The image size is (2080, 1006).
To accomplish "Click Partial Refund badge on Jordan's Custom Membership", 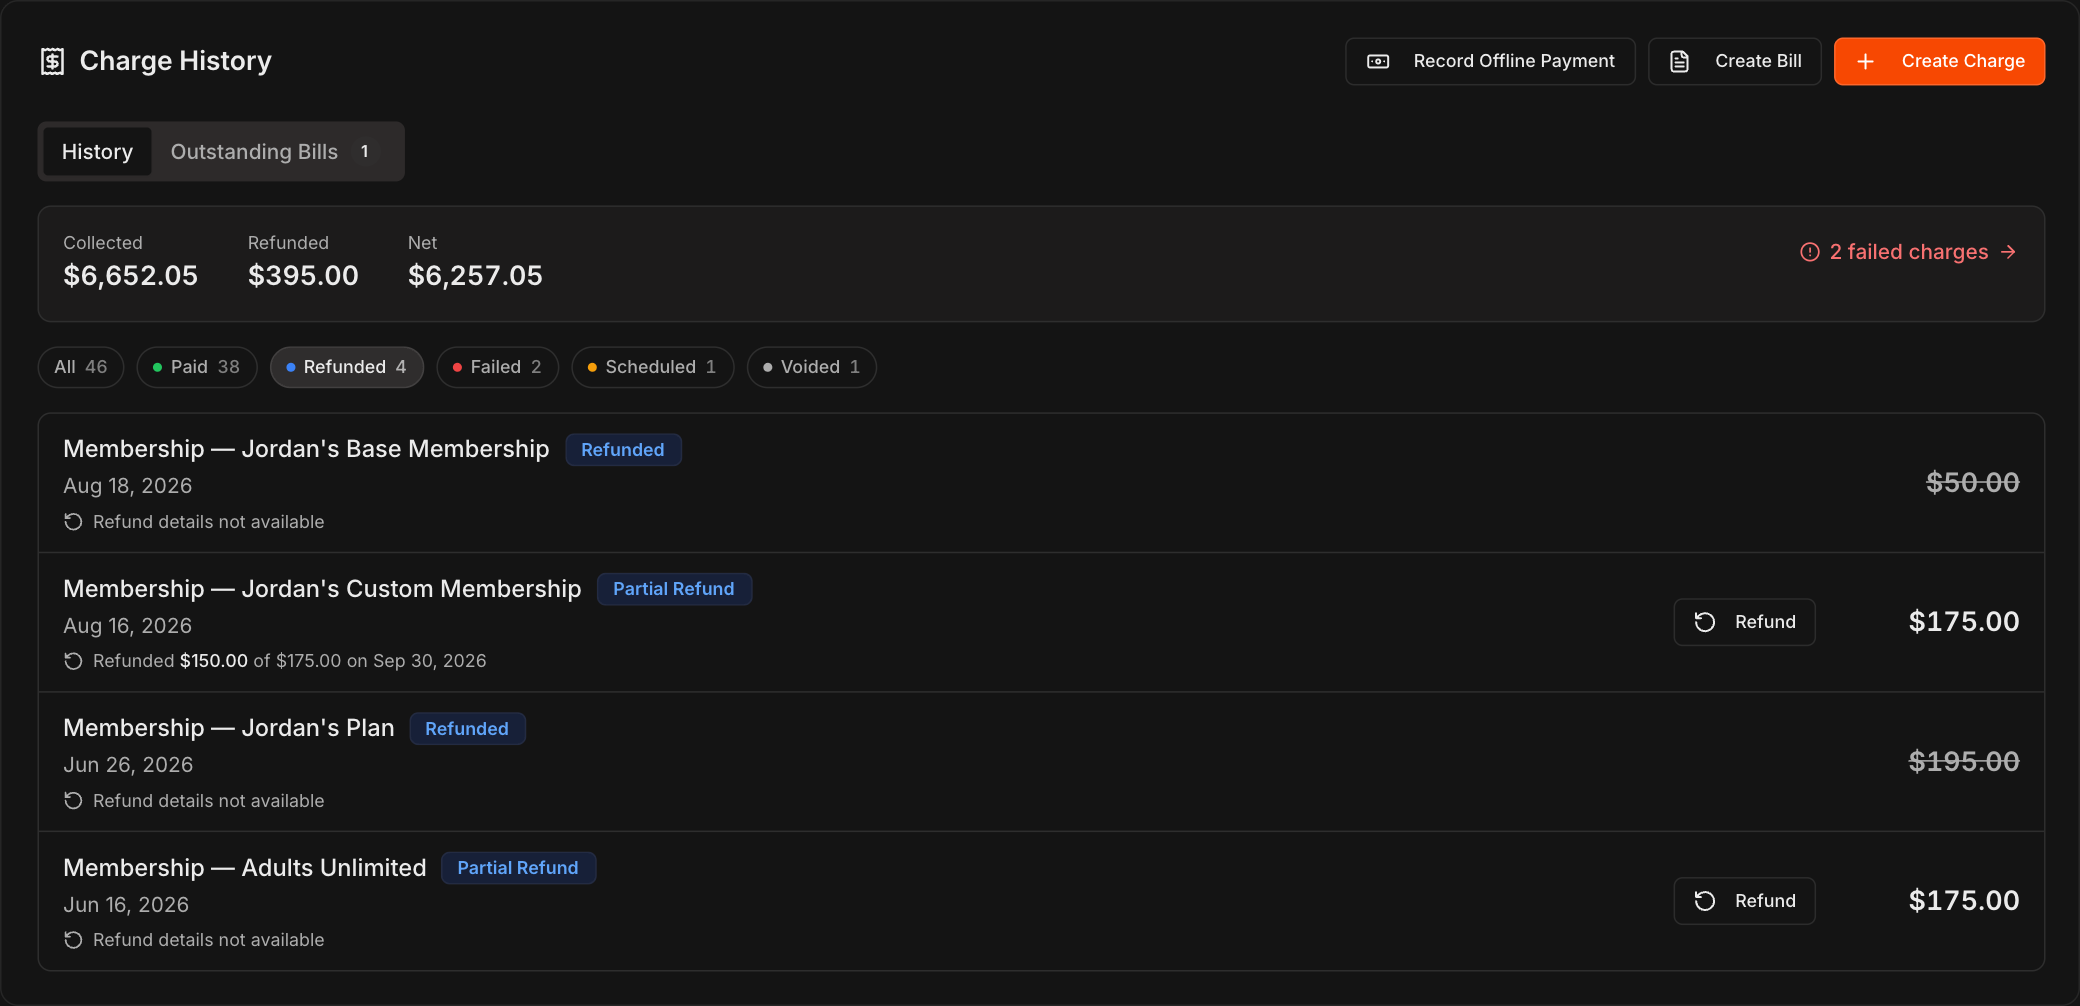I will pyautogui.click(x=674, y=589).
